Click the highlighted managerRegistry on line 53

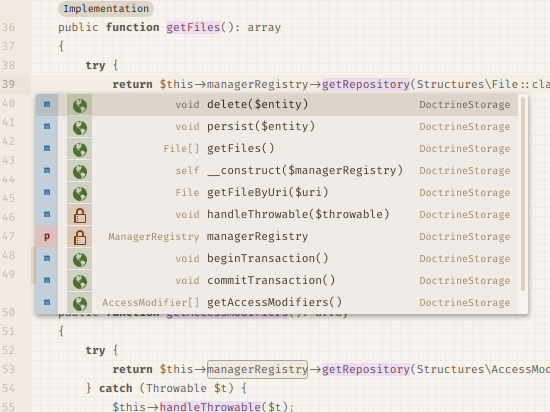(x=257, y=369)
